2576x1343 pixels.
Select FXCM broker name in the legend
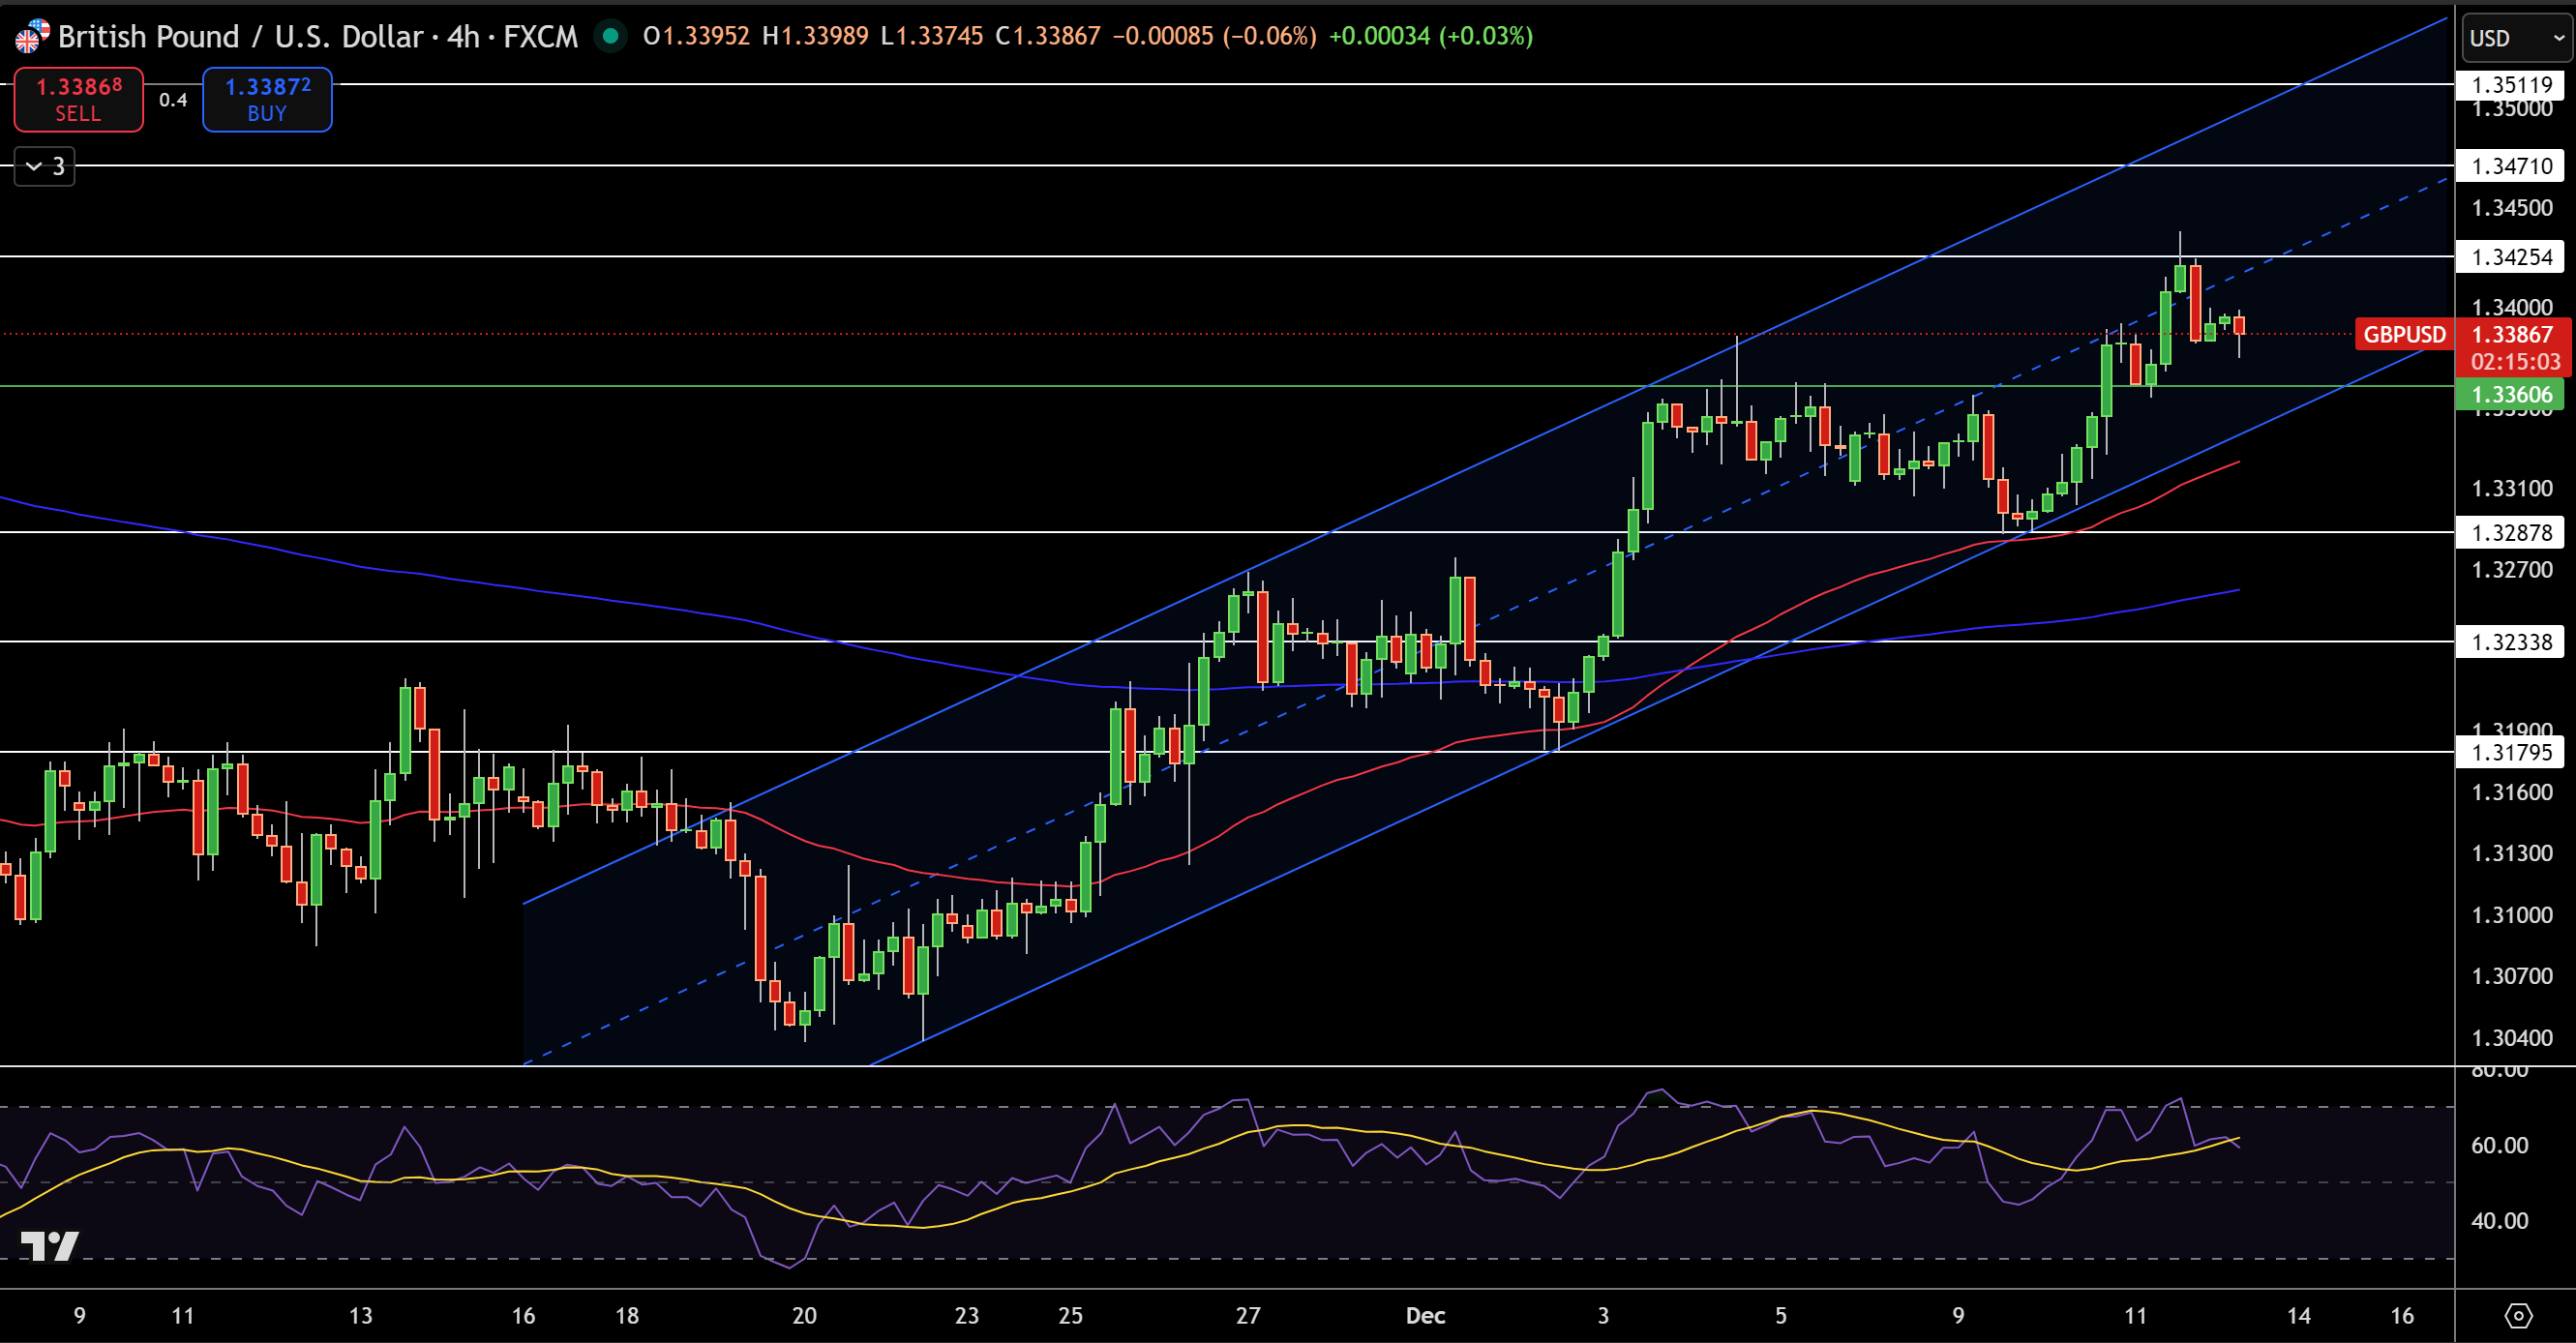click(541, 36)
